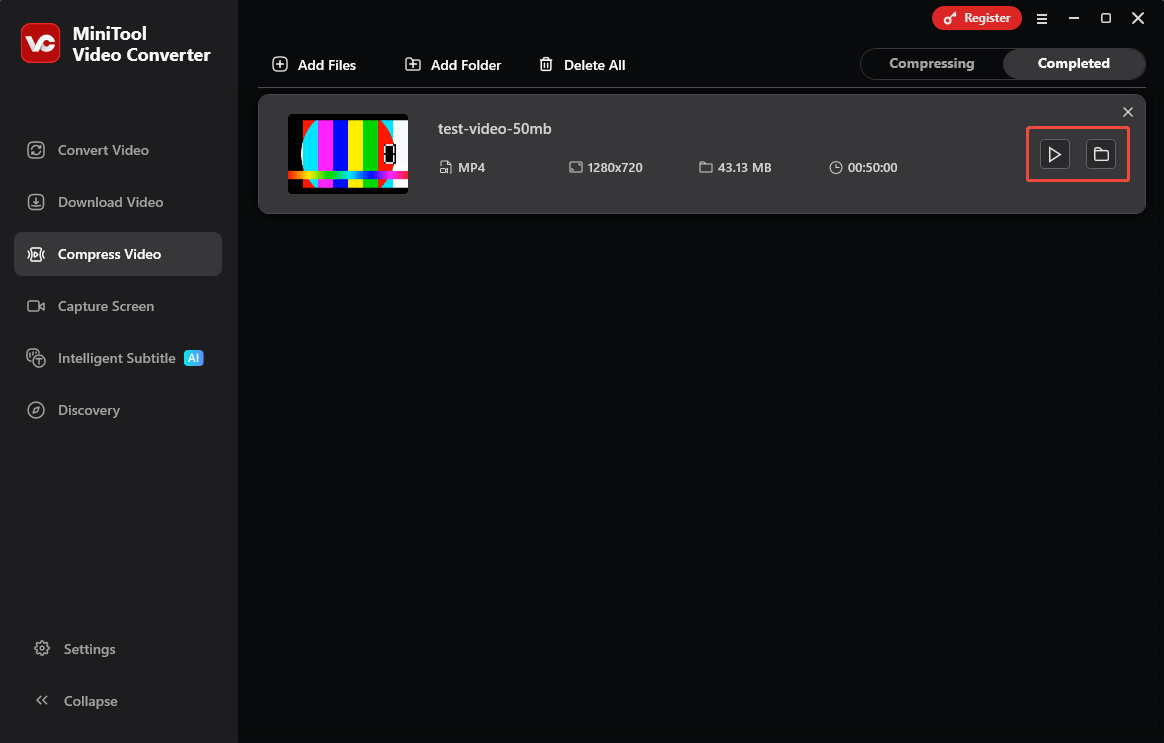The width and height of the screenshot is (1164, 743).
Task: Select the Convert Video sidebar icon
Action: click(36, 149)
